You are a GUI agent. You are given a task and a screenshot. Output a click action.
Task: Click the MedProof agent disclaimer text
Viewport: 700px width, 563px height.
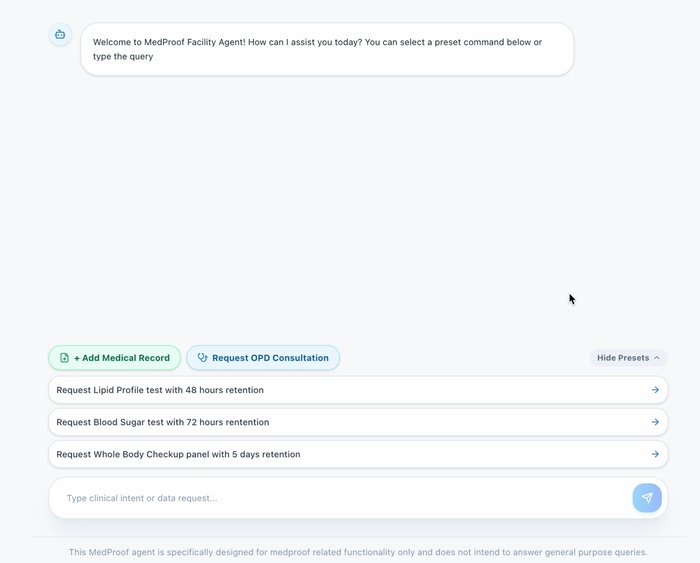click(x=358, y=552)
